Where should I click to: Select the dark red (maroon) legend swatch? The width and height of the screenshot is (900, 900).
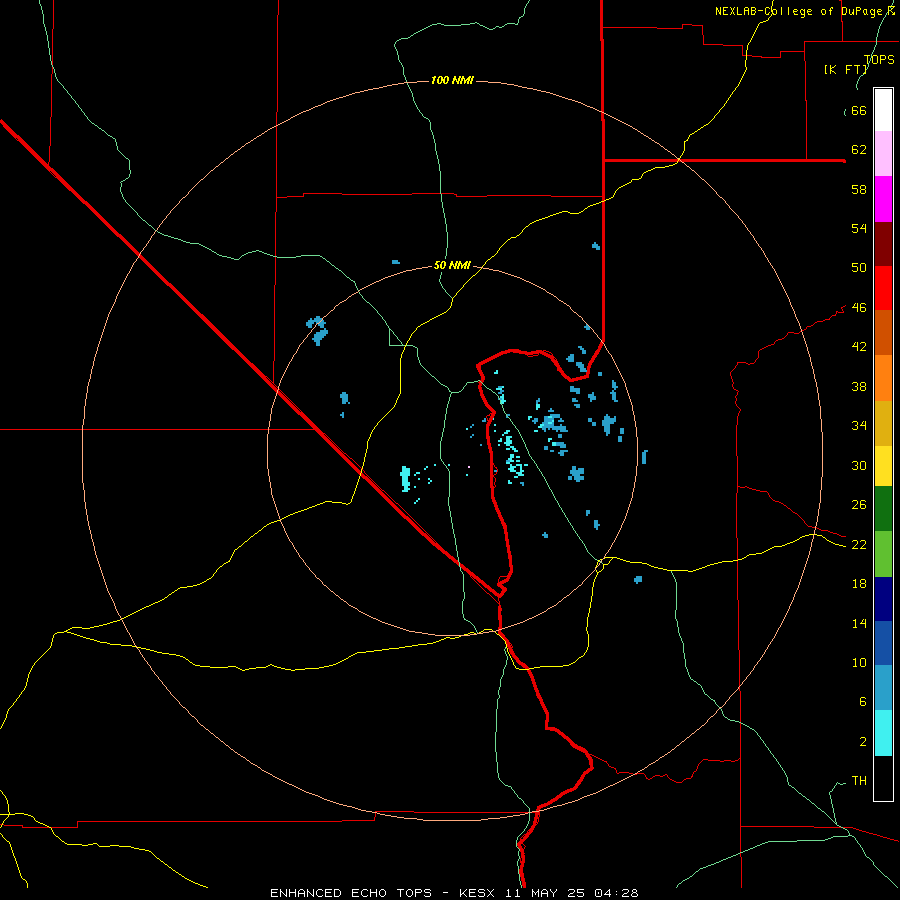tap(883, 244)
